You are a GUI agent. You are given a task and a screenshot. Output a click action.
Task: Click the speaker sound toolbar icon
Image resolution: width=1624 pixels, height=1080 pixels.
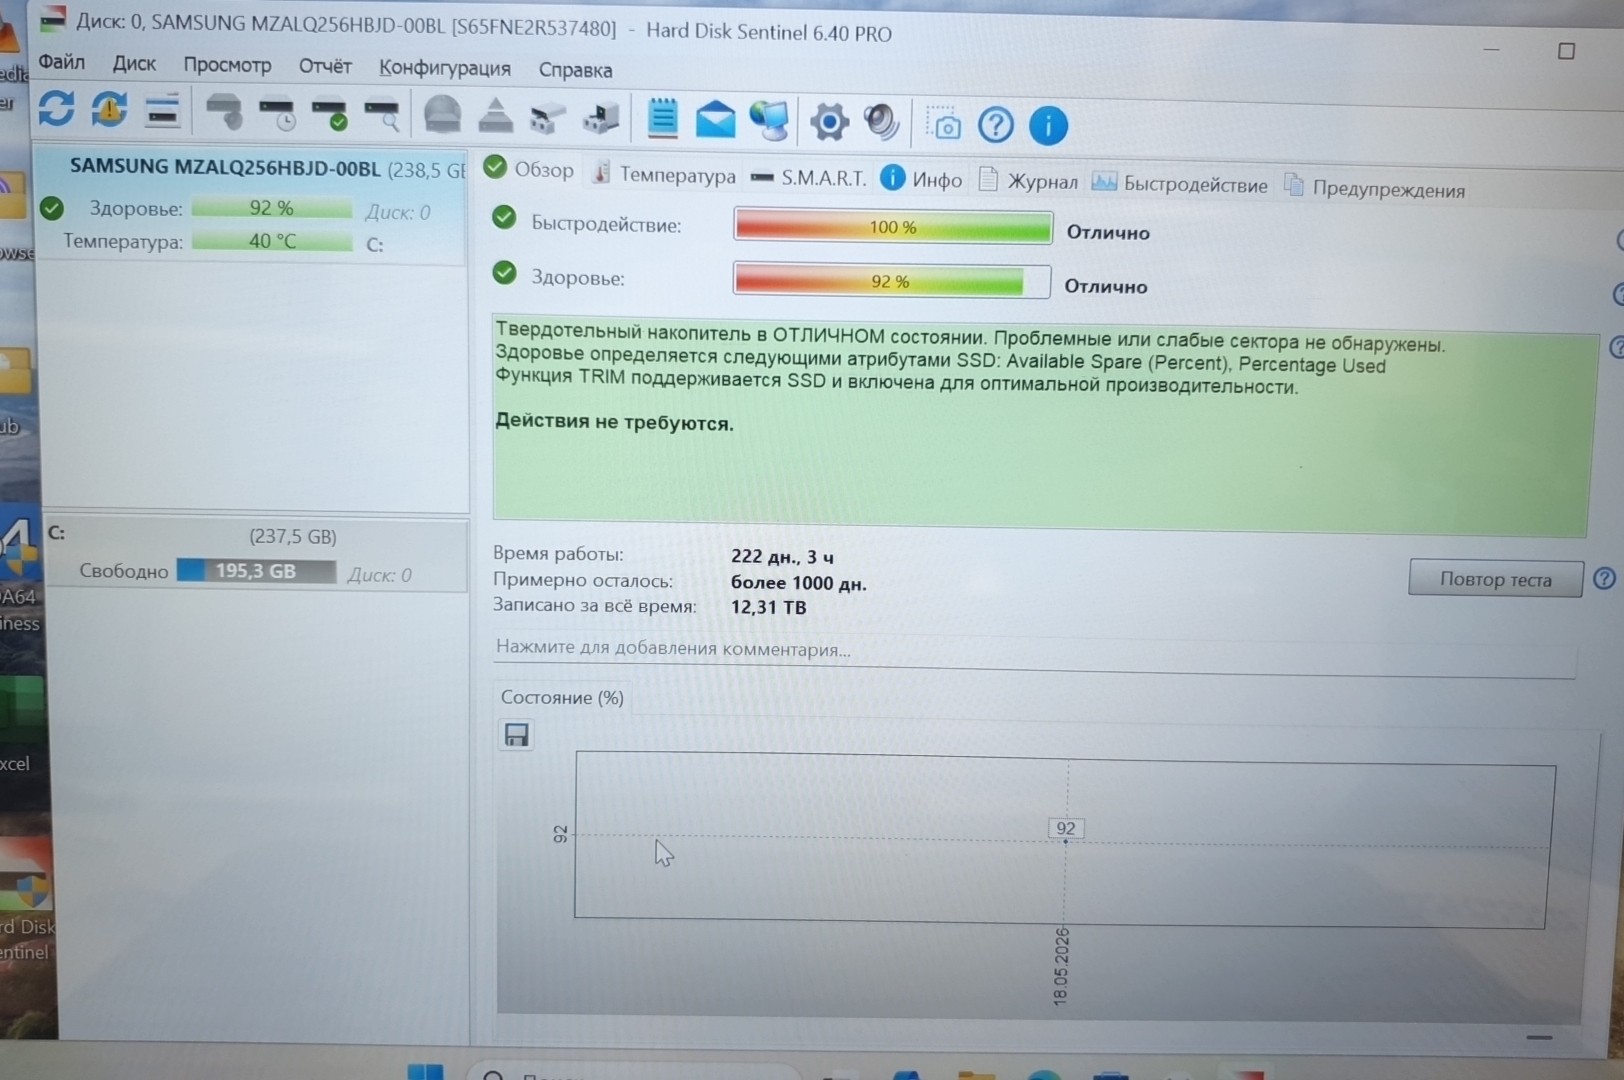pos(882,123)
